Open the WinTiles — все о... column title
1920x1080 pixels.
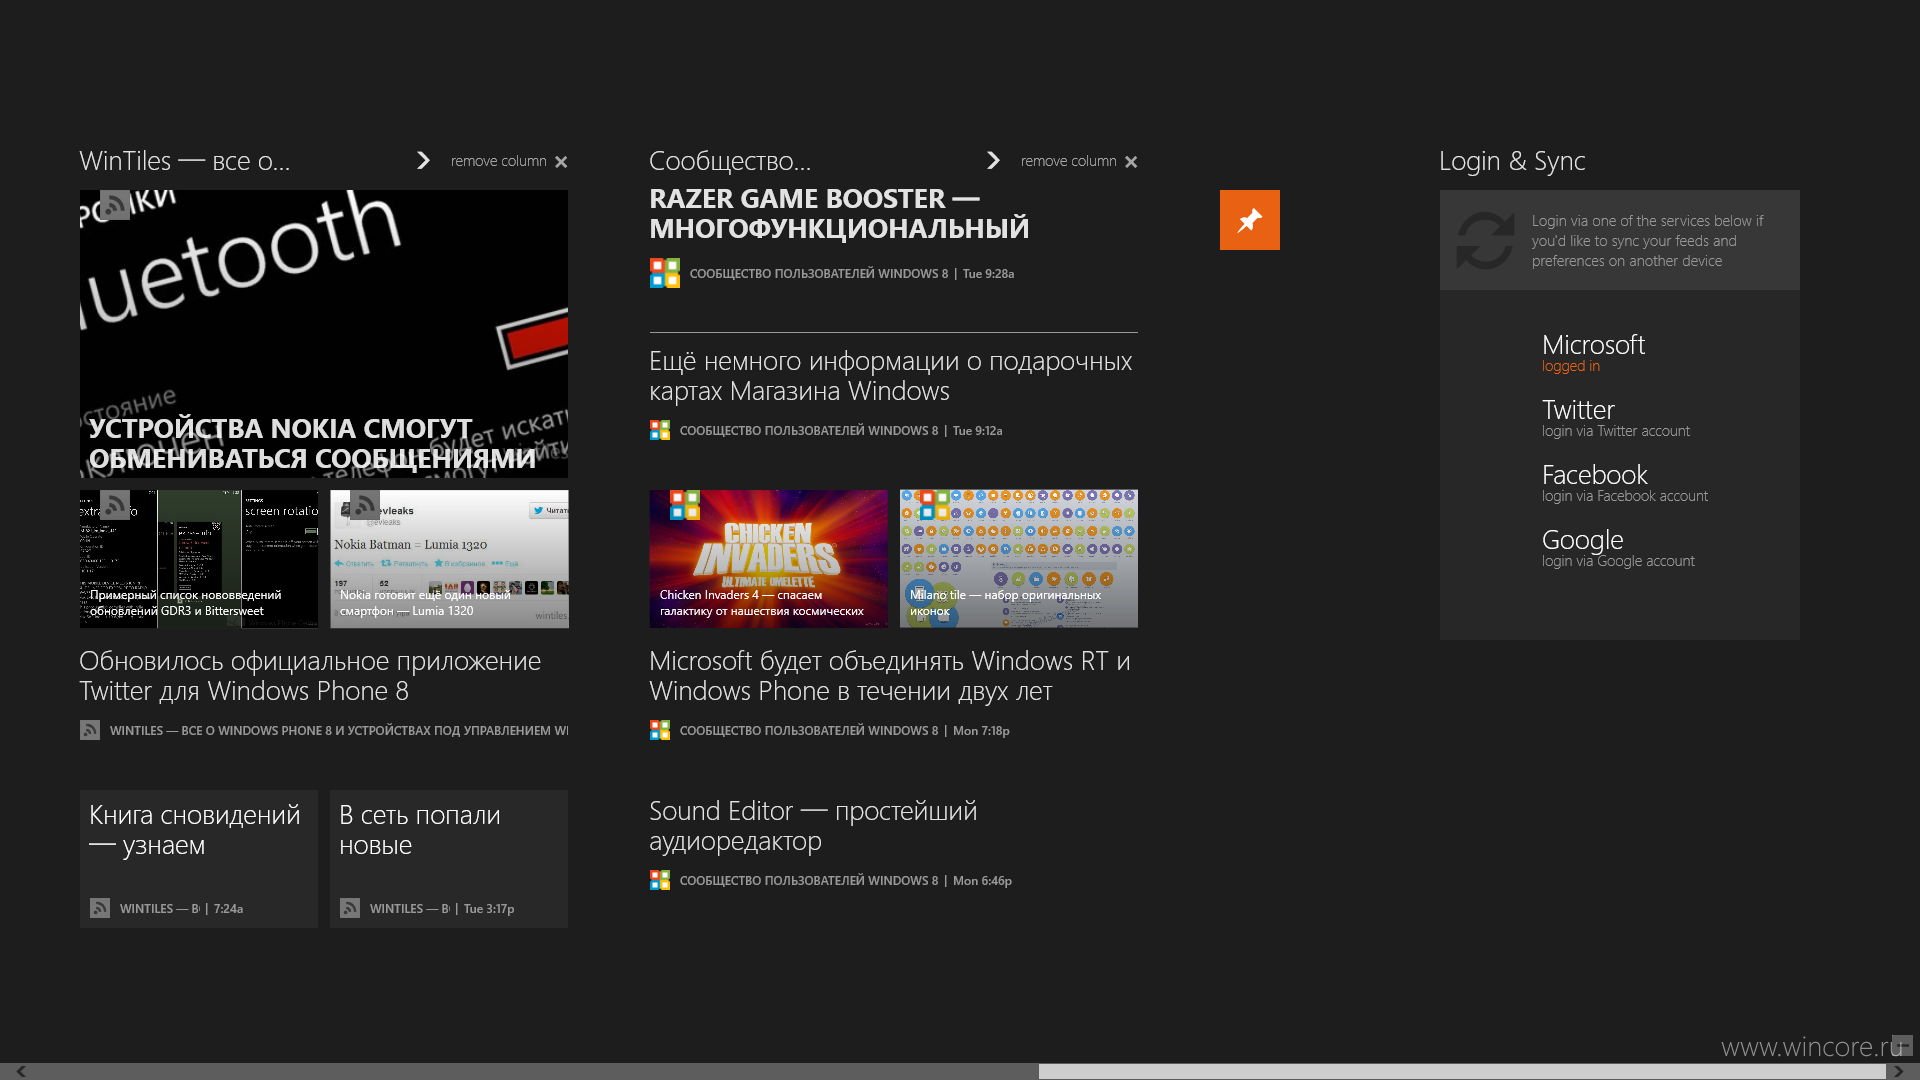tap(185, 161)
